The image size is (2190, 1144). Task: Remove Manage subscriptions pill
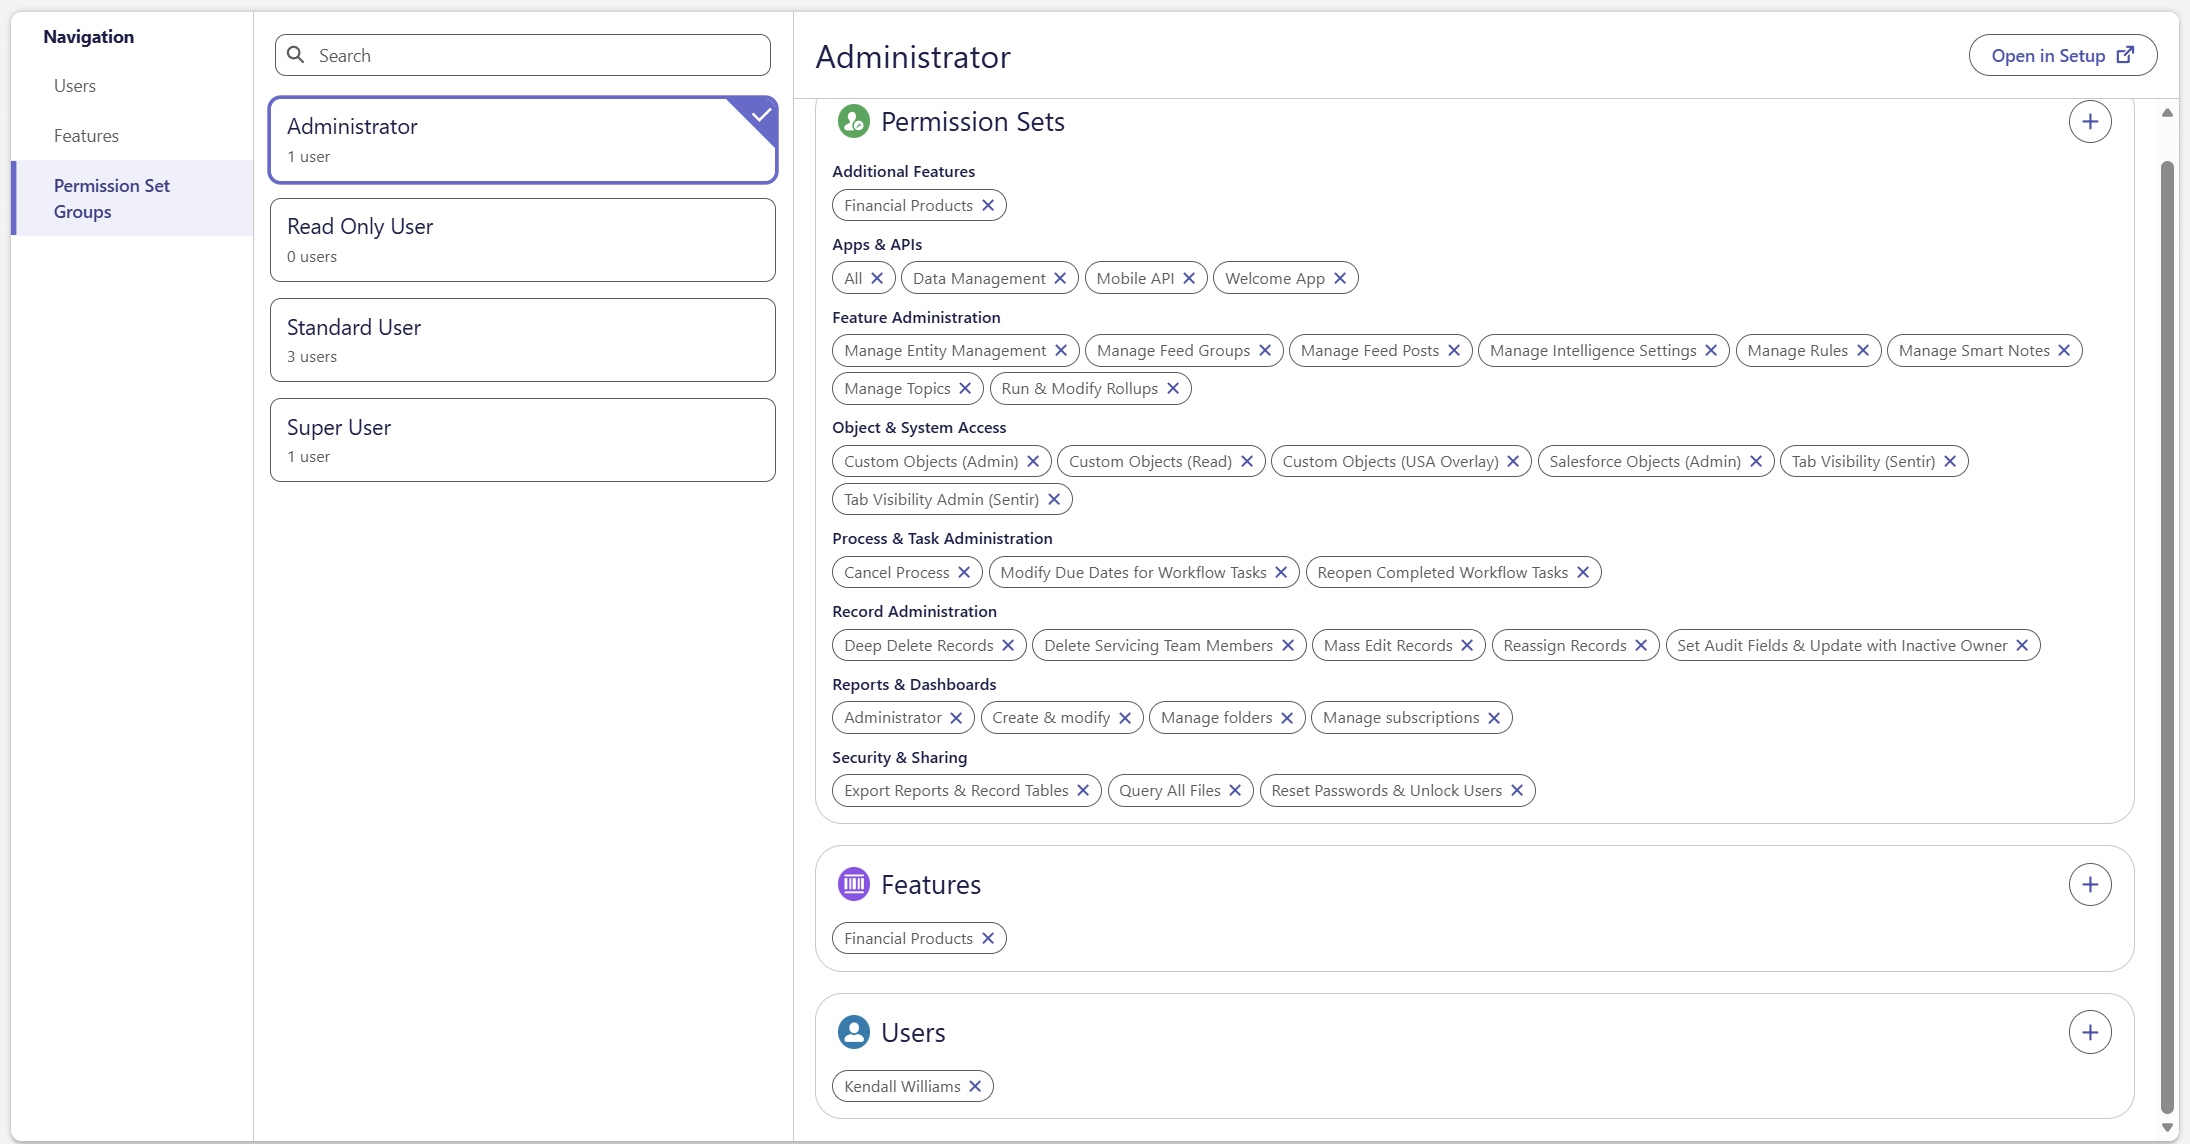[1494, 718]
